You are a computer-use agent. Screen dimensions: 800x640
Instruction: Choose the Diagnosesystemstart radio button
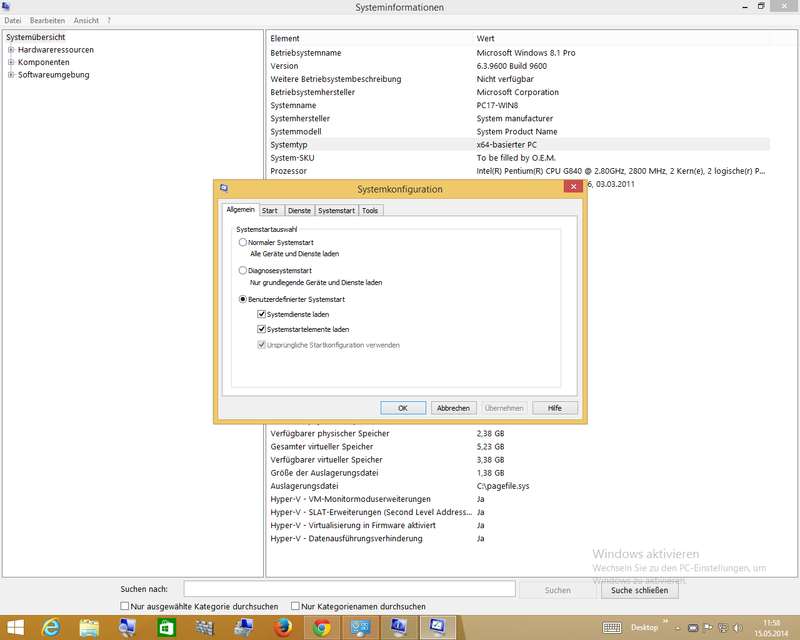pos(242,271)
